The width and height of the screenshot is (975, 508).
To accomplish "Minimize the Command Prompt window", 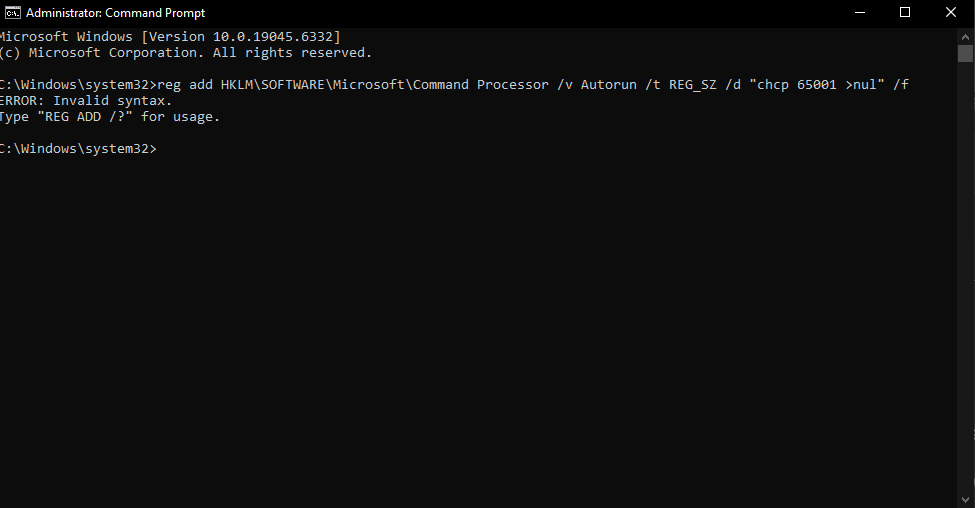I will coord(860,12).
